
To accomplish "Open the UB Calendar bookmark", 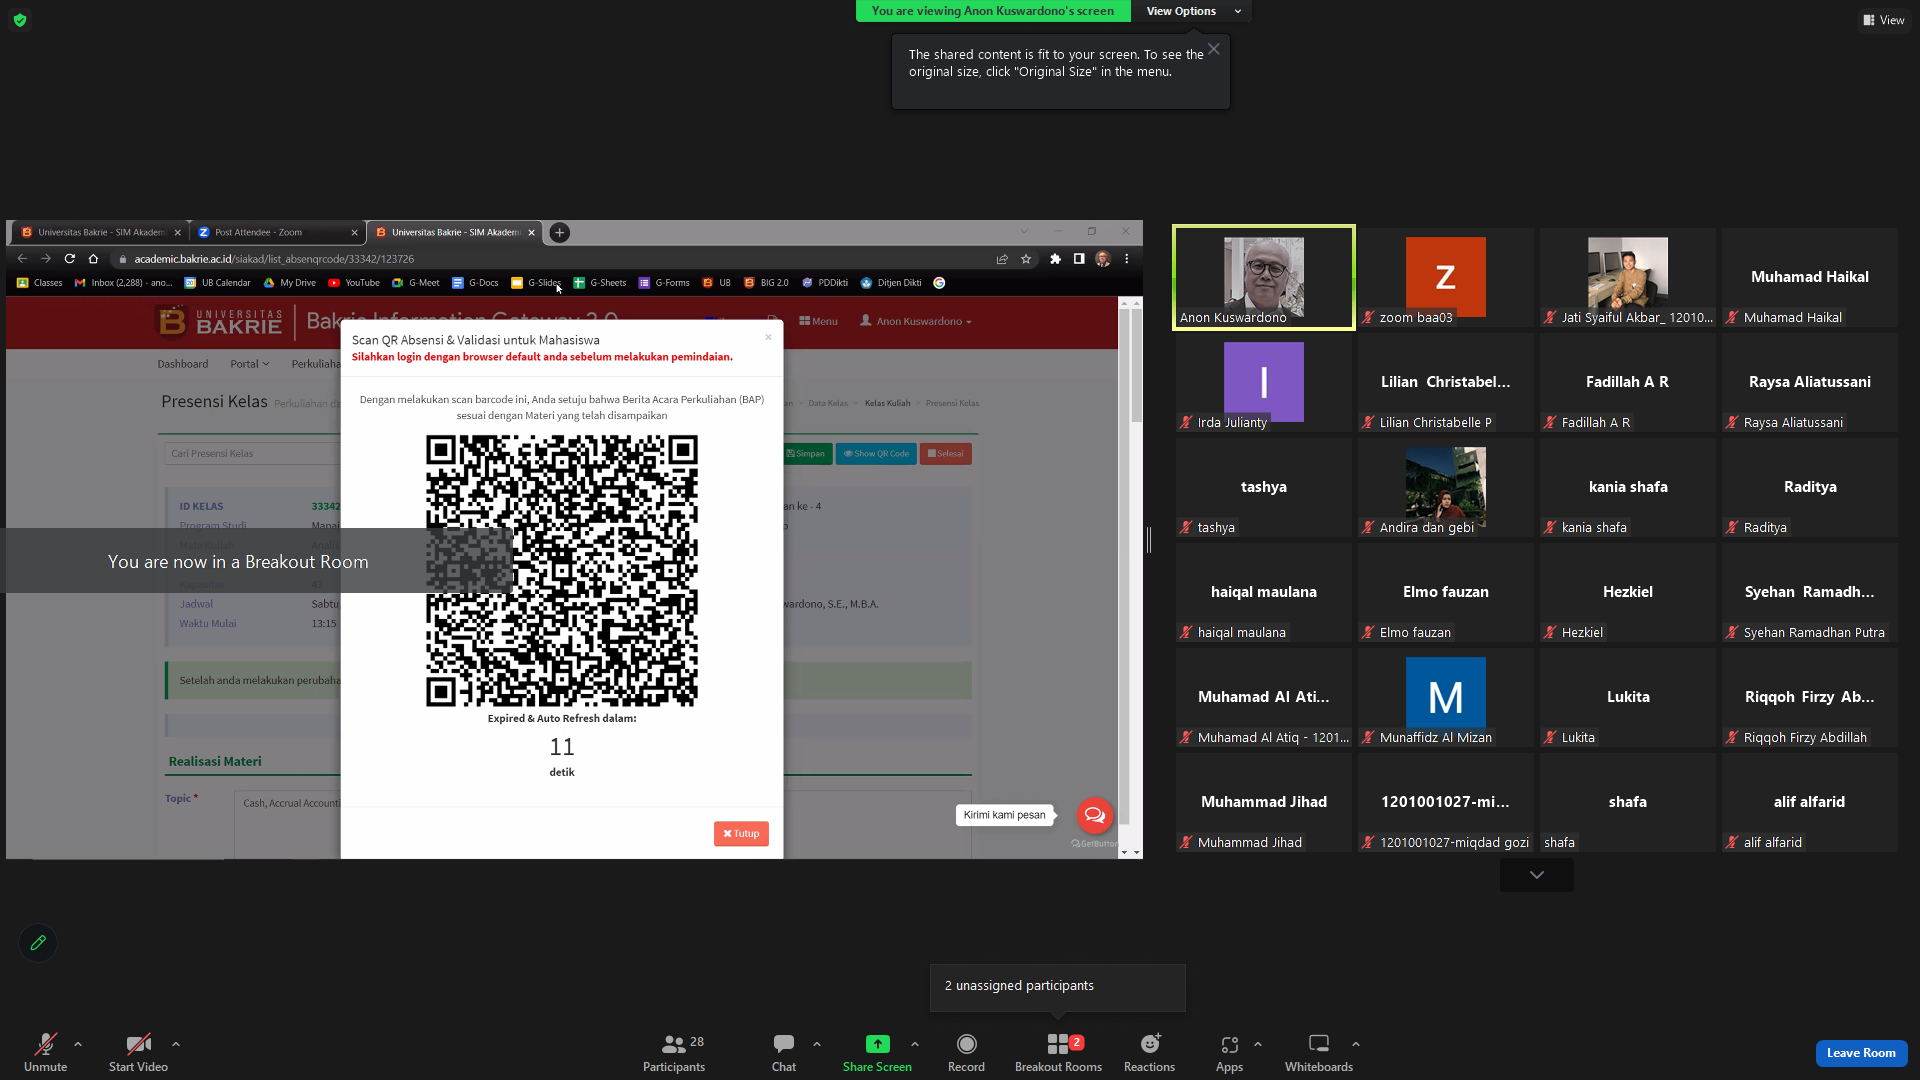I will click(217, 283).
